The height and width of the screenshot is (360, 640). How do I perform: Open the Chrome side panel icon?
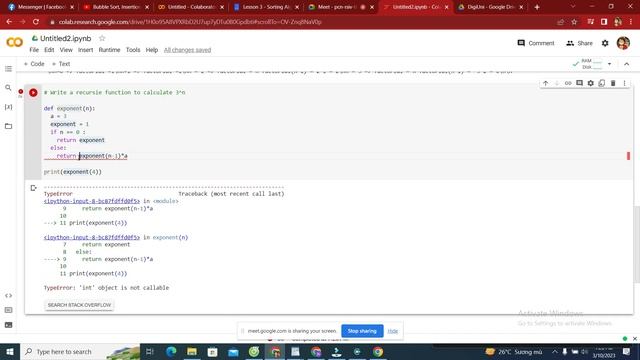pyautogui.click(x=604, y=22)
